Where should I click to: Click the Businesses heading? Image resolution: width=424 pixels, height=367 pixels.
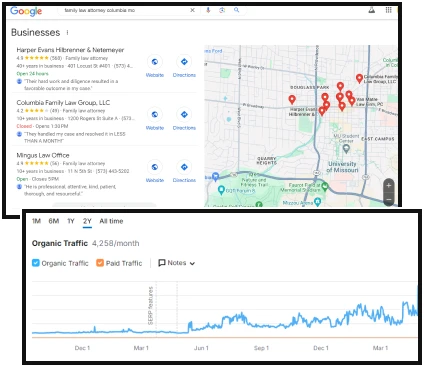click(x=35, y=33)
